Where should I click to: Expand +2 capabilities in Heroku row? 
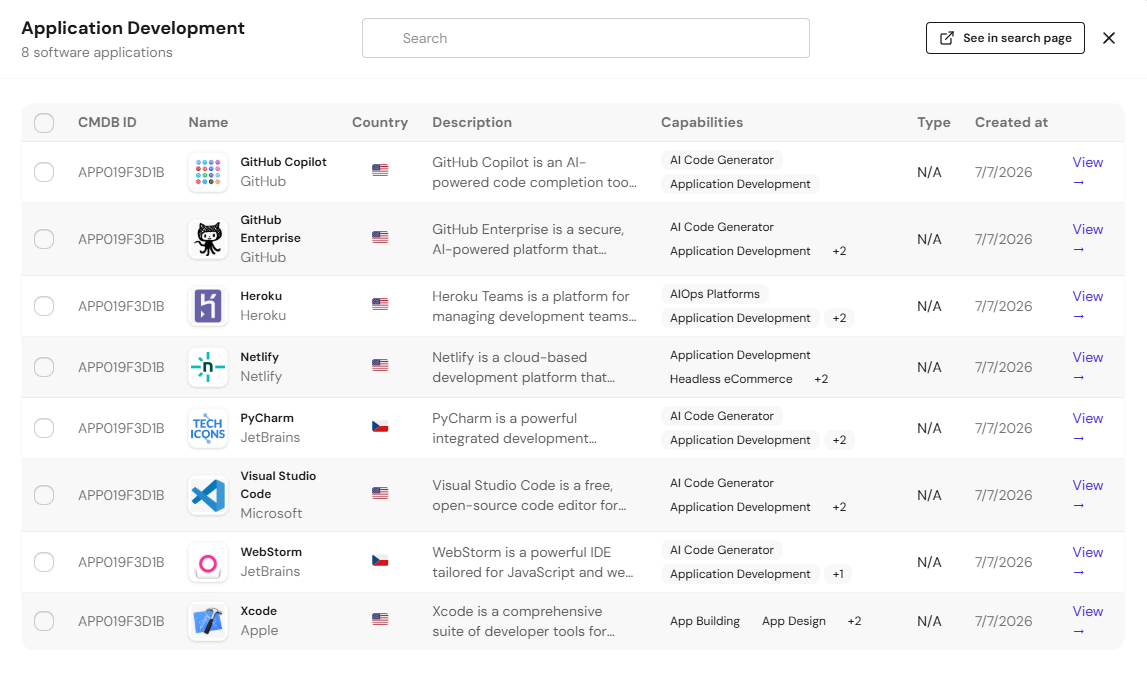839,318
